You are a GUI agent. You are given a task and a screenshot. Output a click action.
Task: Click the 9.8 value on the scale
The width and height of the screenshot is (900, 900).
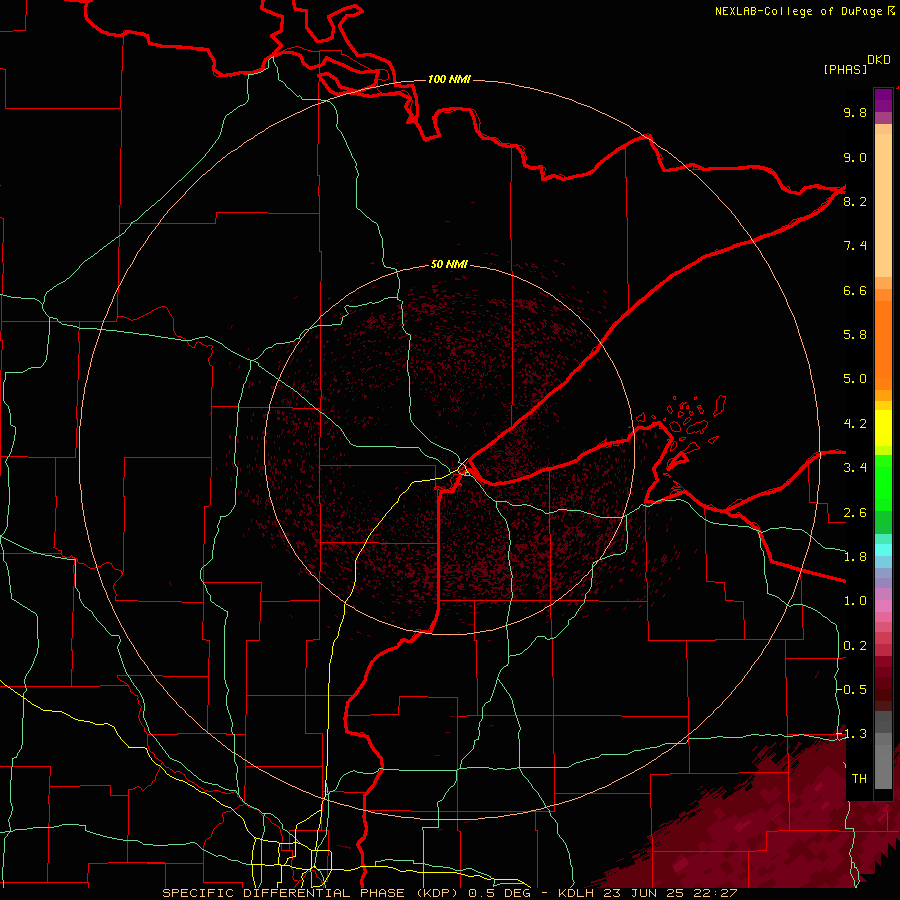(855, 112)
